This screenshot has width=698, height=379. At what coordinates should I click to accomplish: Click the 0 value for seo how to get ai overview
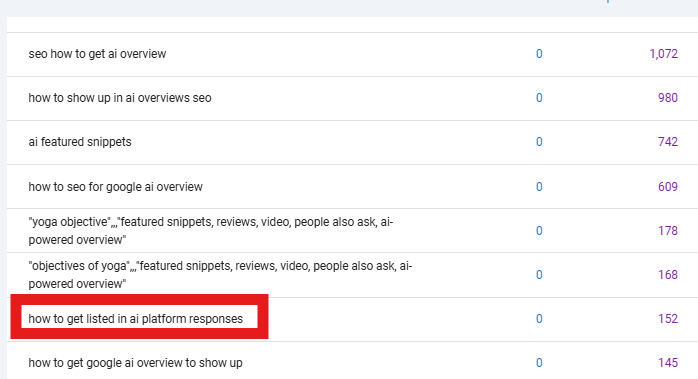(x=539, y=54)
